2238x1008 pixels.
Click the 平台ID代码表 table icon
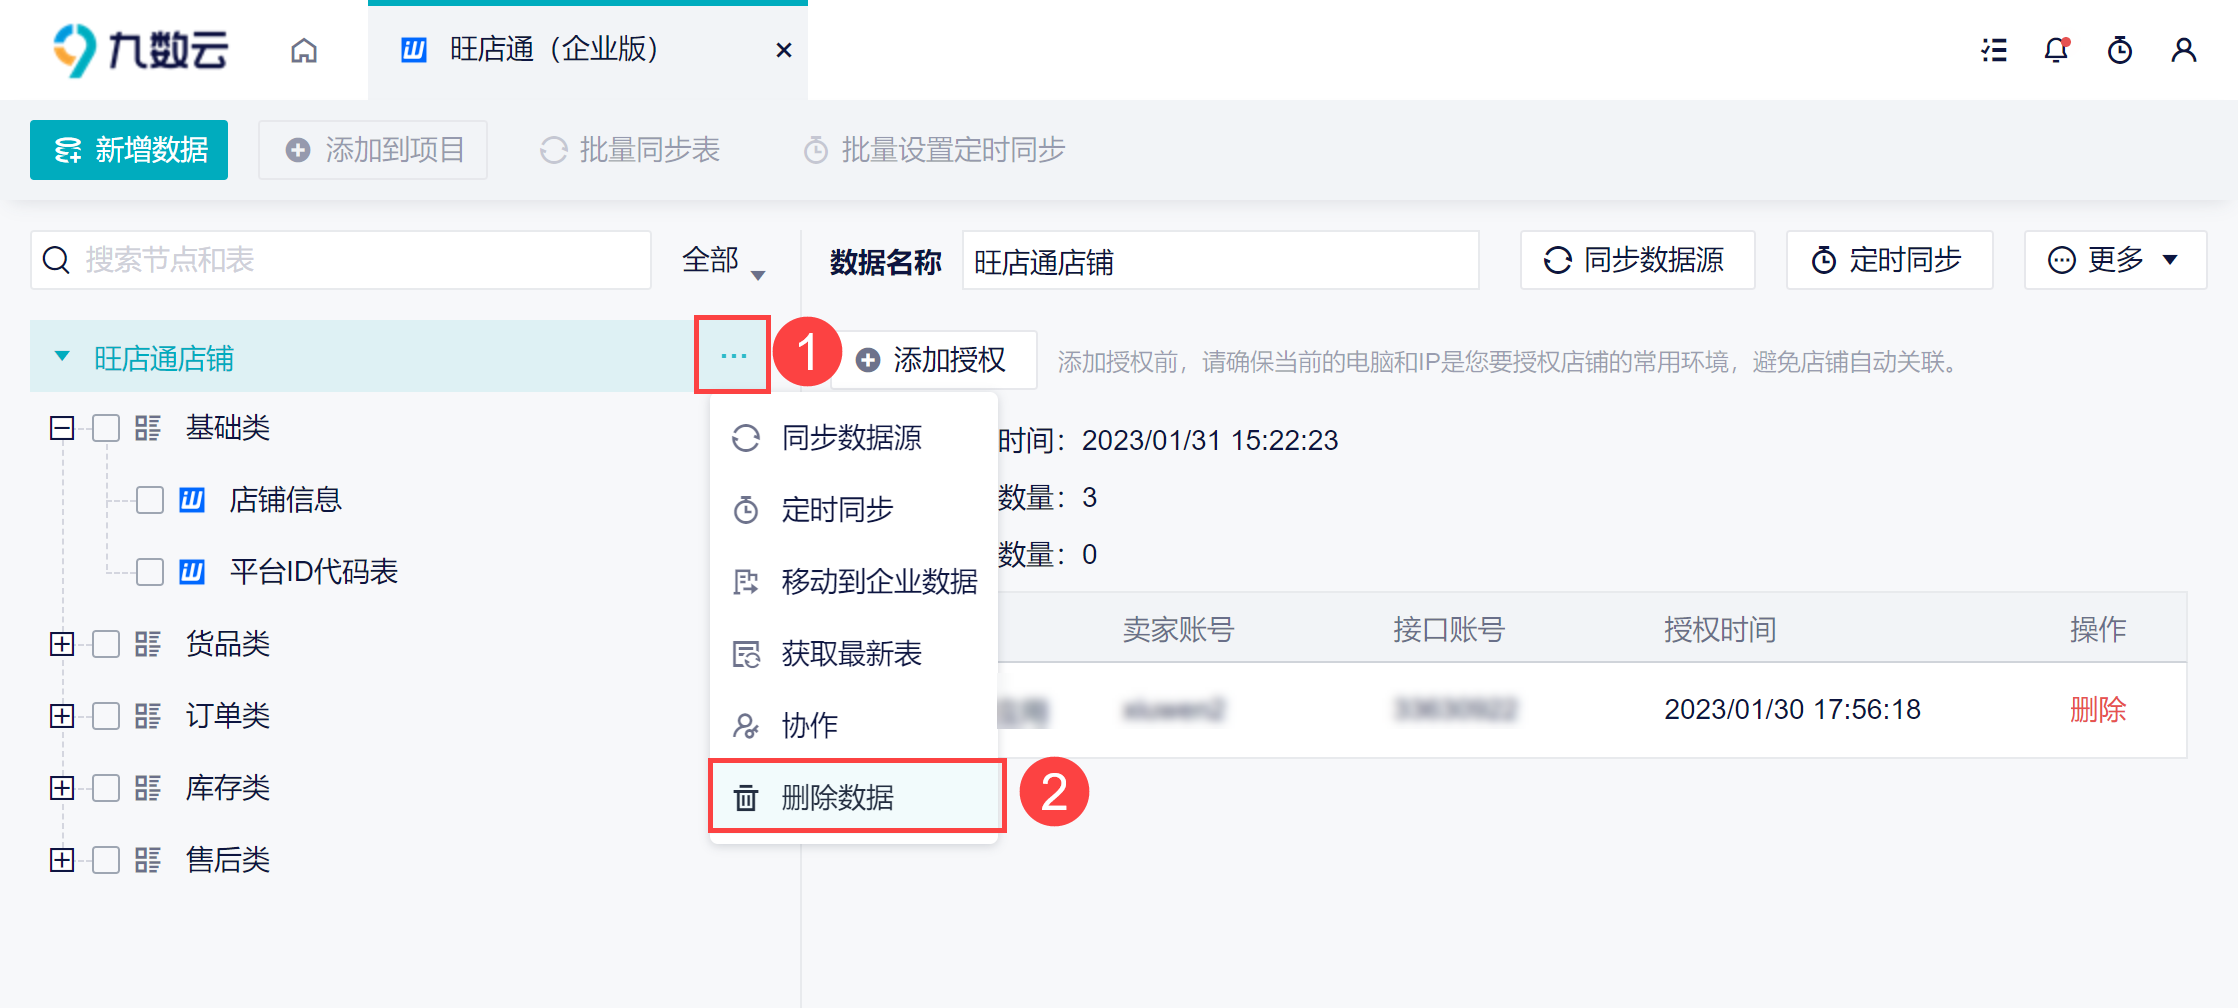coord(192,572)
